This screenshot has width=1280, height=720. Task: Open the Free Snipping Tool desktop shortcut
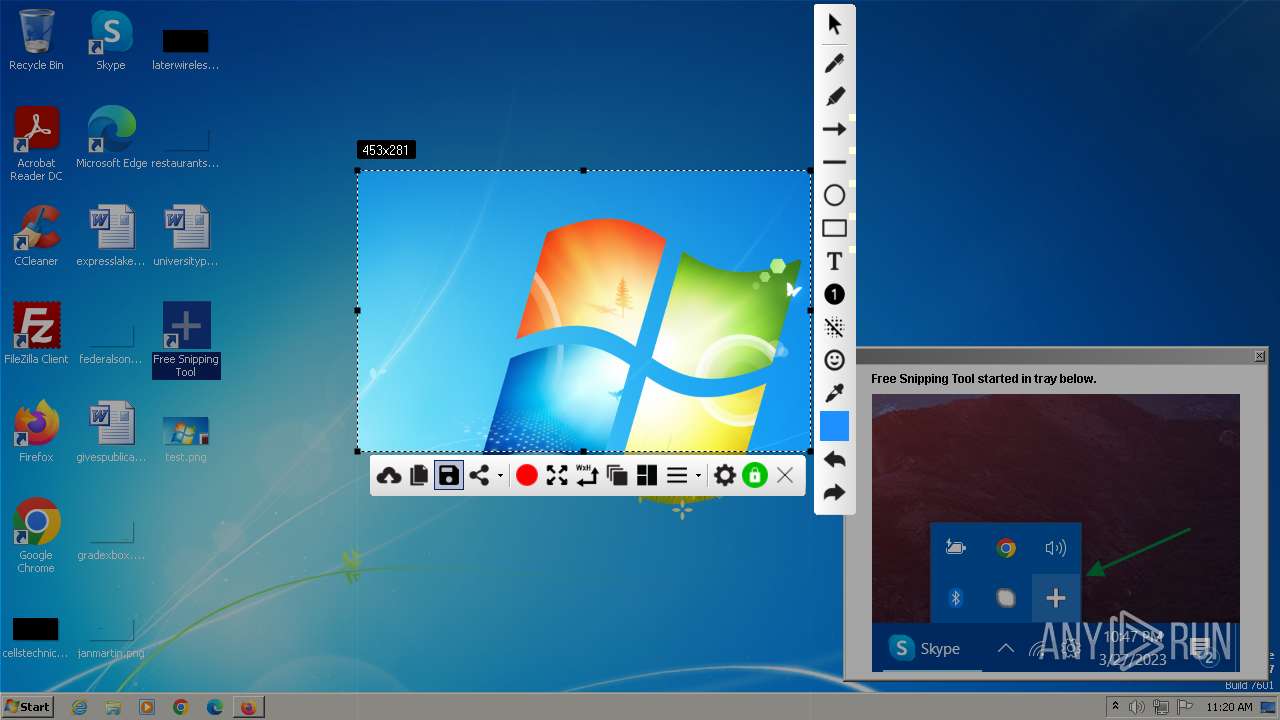tap(186, 340)
